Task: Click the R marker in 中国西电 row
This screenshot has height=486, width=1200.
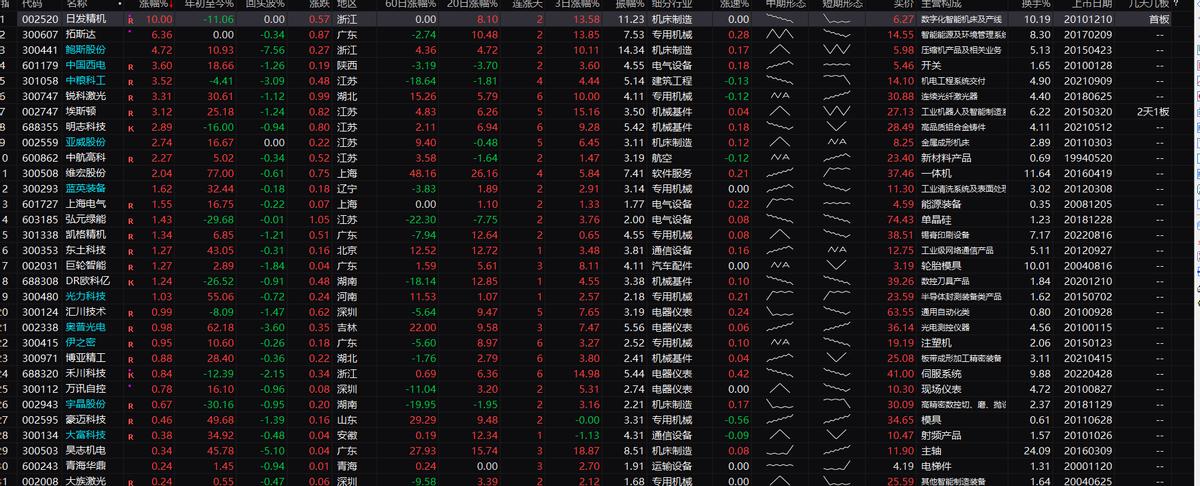Action: tap(130, 66)
